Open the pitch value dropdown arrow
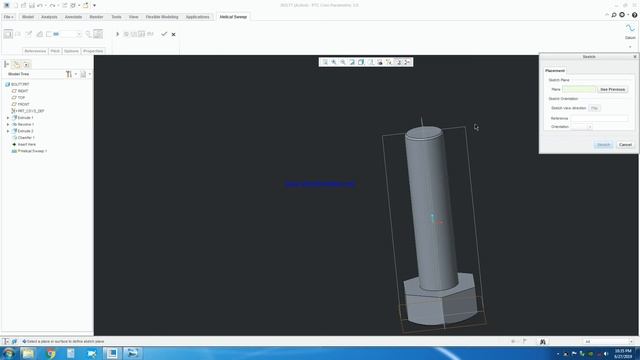This screenshot has width=640, height=360. click(x=79, y=34)
